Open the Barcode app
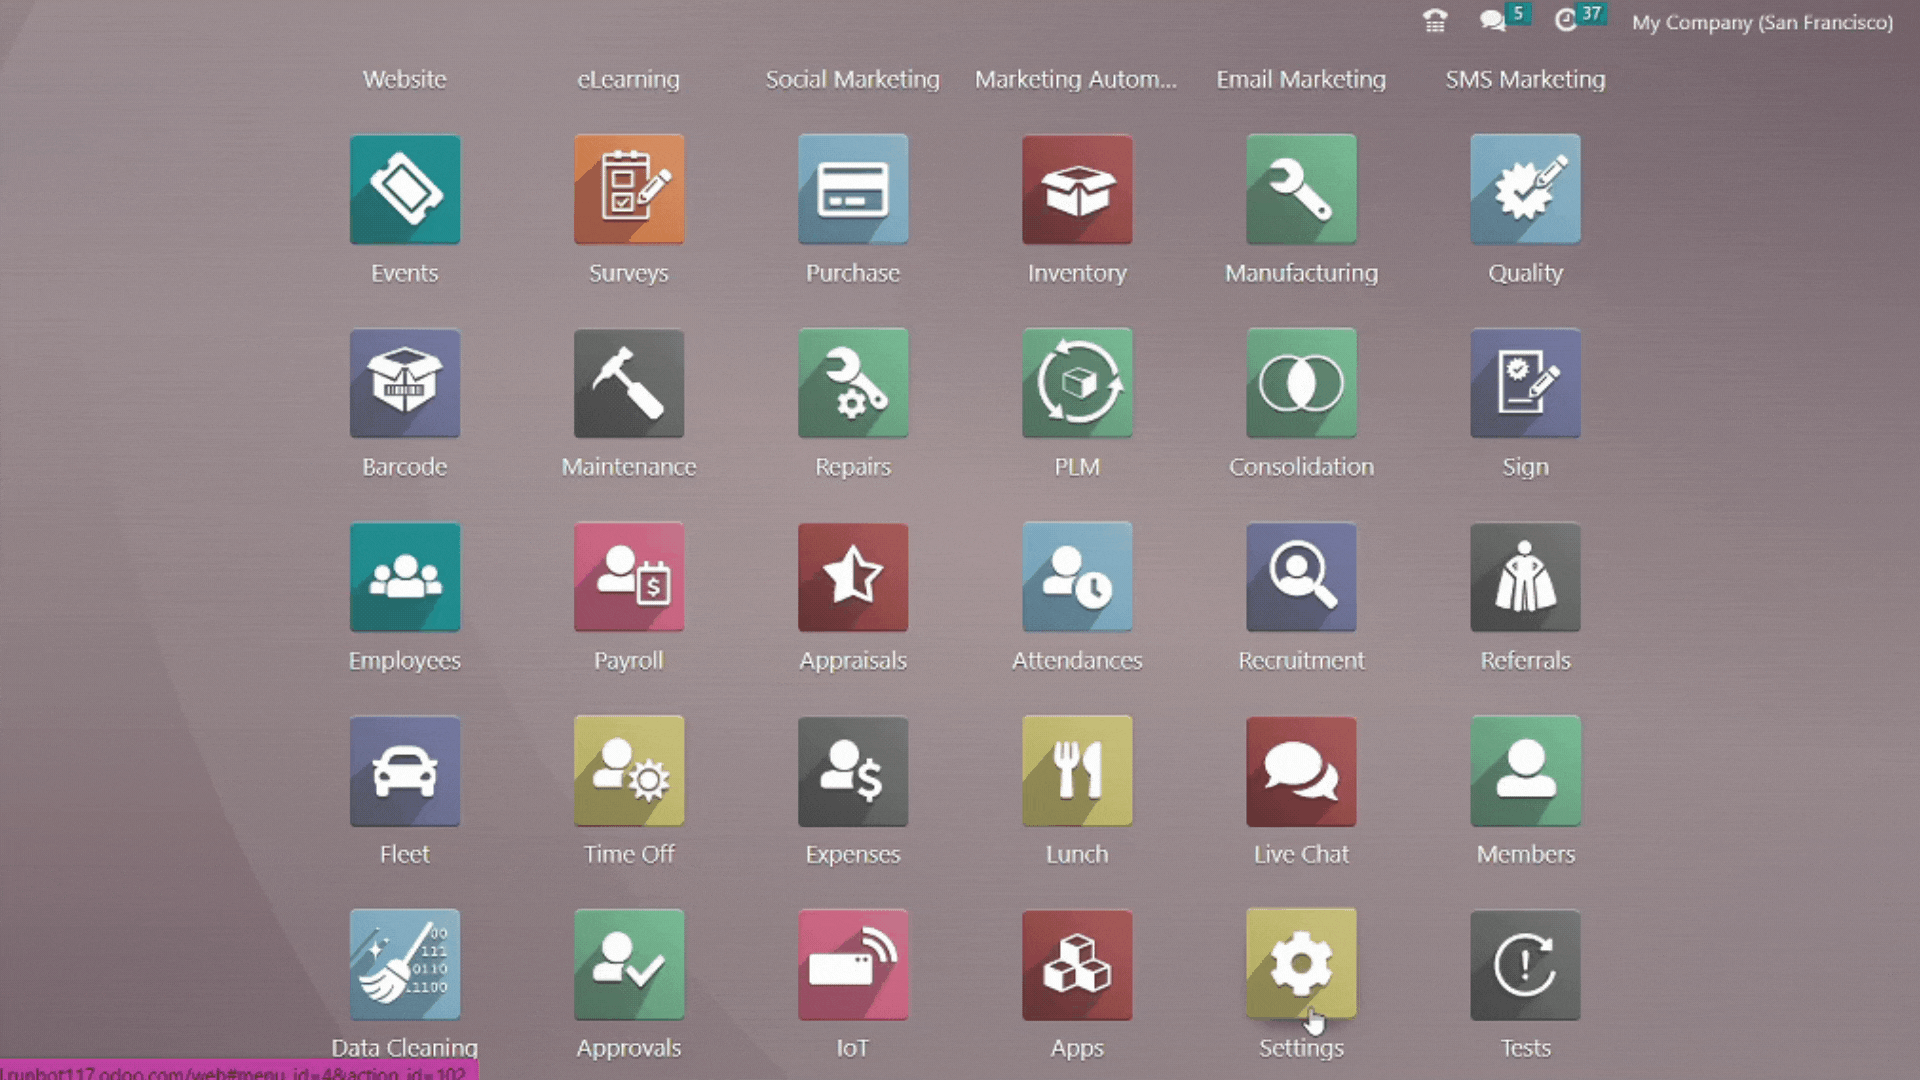The height and width of the screenshot is (1080, 1920). coord(405,384)
